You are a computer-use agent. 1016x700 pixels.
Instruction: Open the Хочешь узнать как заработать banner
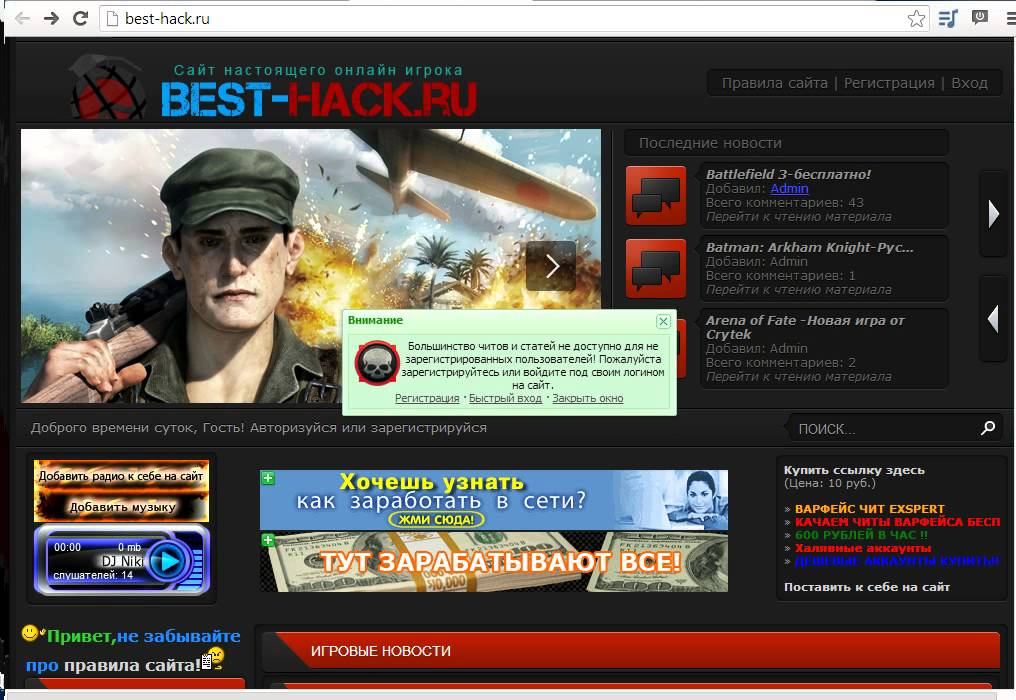(494, 500)
